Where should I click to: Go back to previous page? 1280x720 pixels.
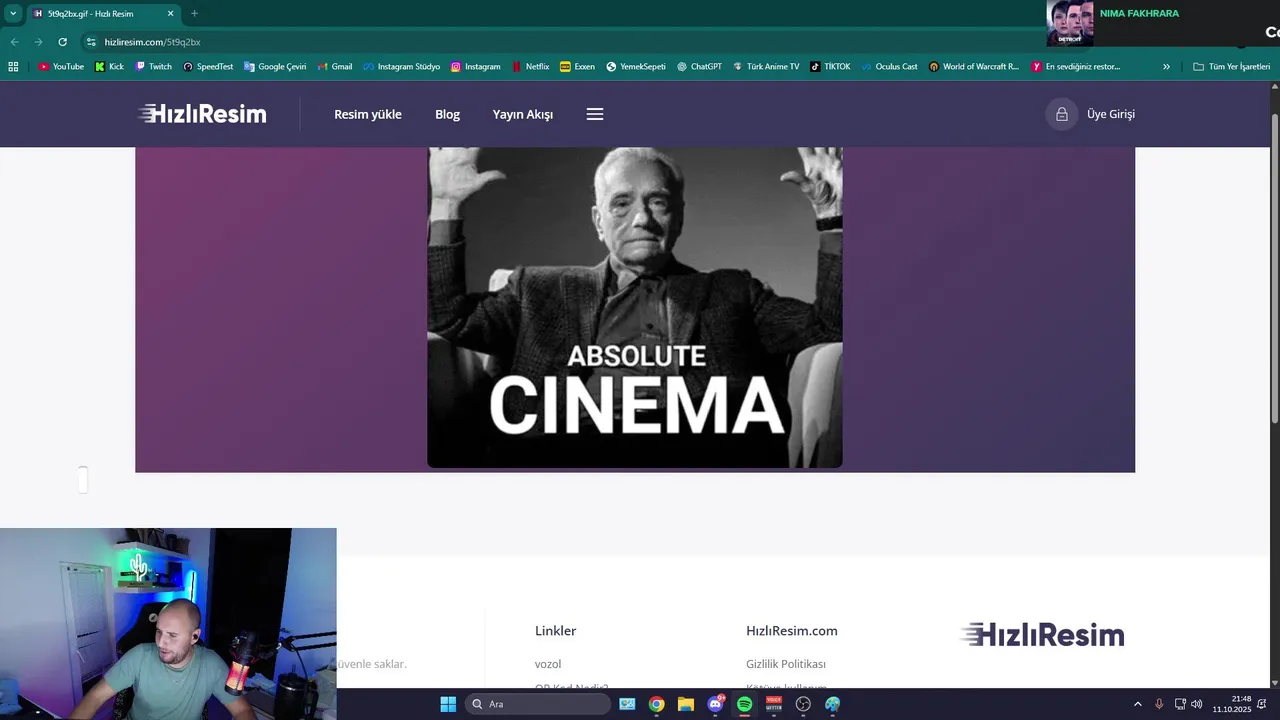14,42
